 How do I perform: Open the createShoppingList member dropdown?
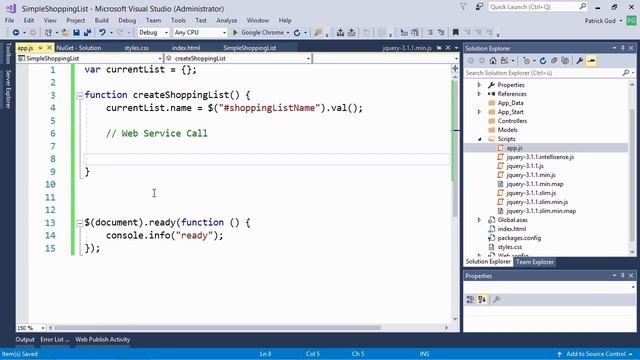[238, 58]
